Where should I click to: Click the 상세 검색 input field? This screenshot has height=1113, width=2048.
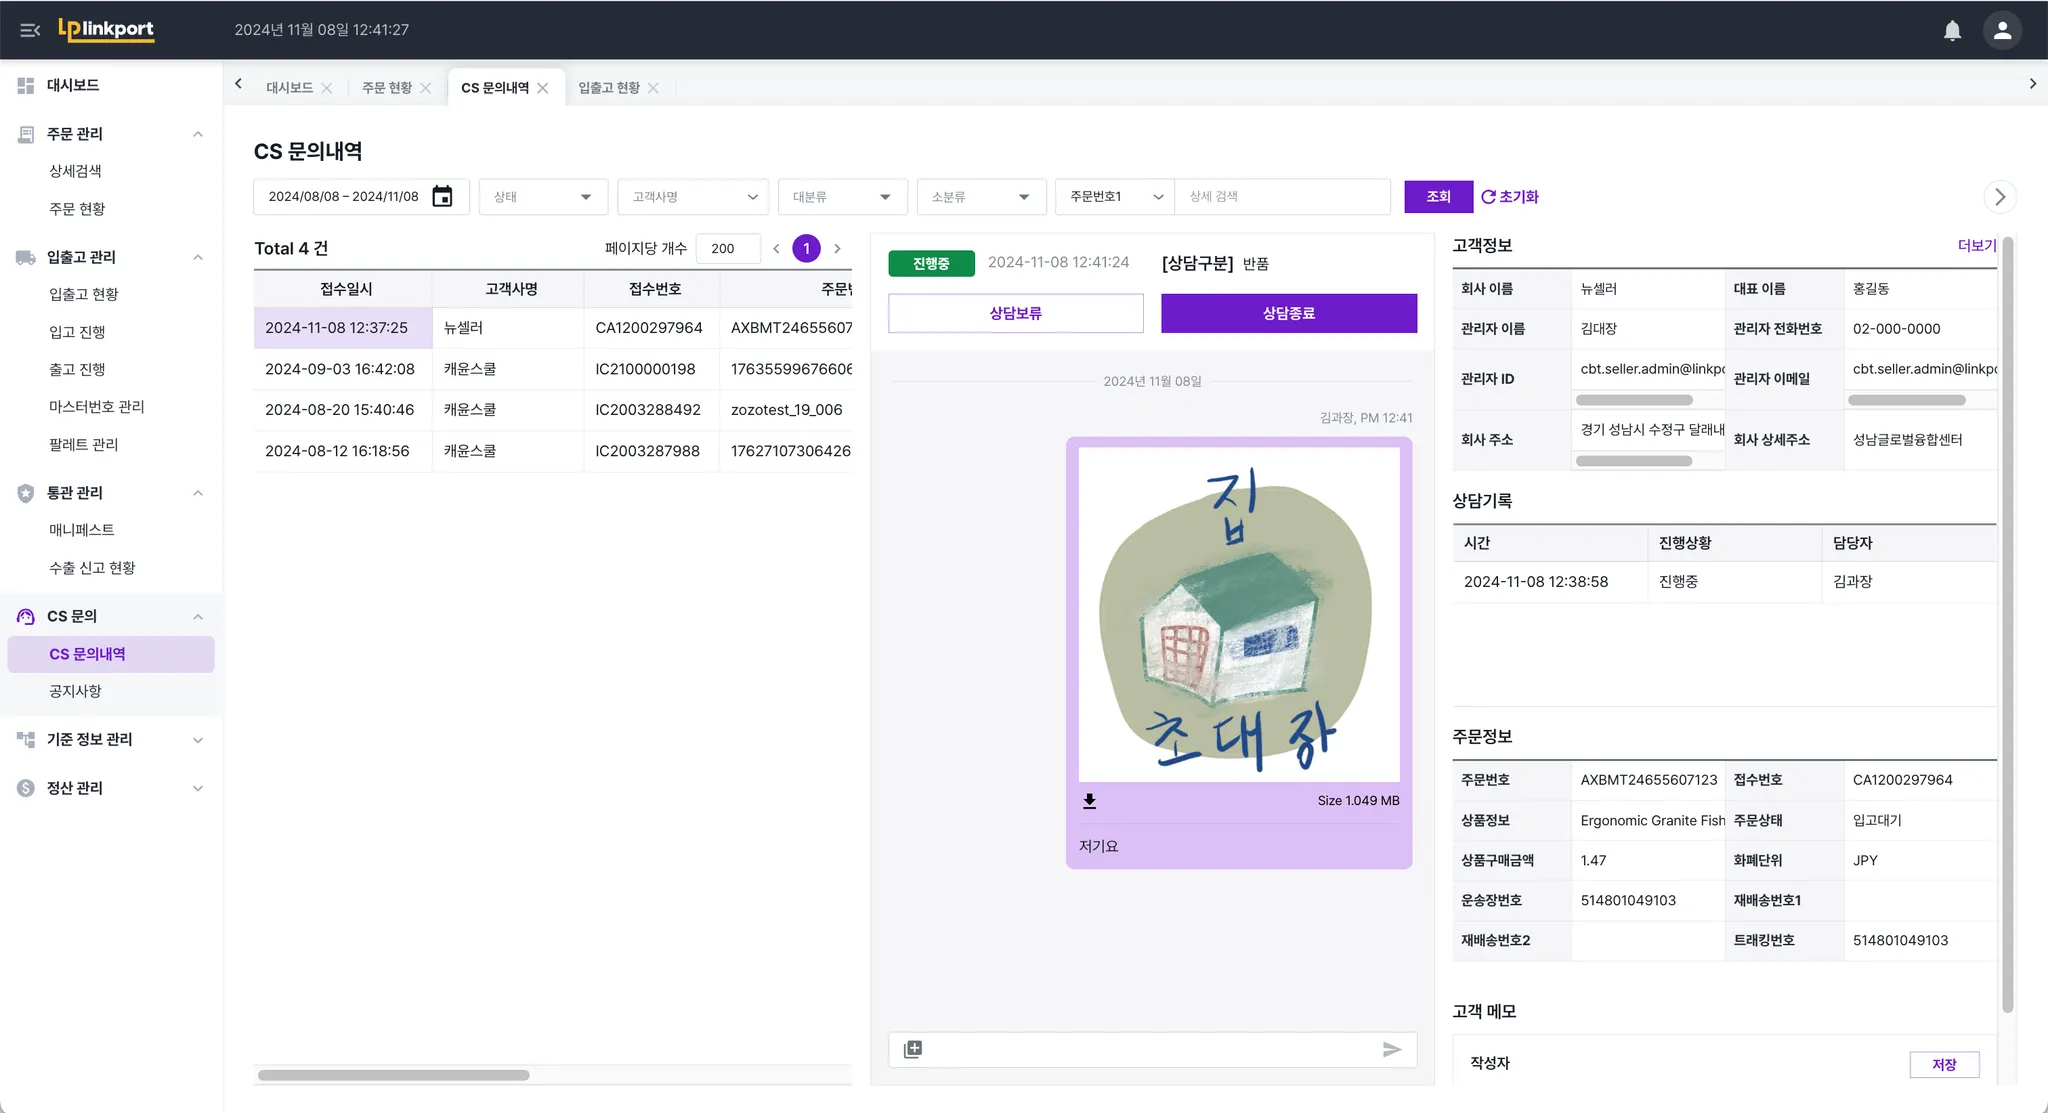[1281, 197]
